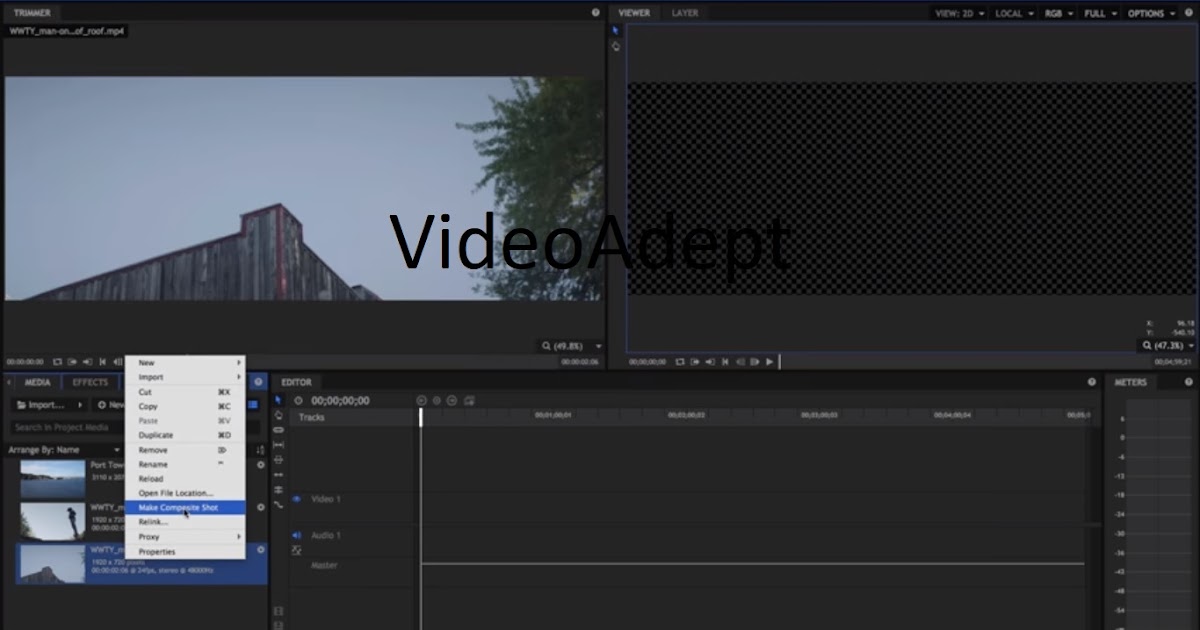The height and width of the screenshot is (630, 1200).
Task: Open the trimmer zoom (49.8%) dropdown
Action: [x=572, y=346]
